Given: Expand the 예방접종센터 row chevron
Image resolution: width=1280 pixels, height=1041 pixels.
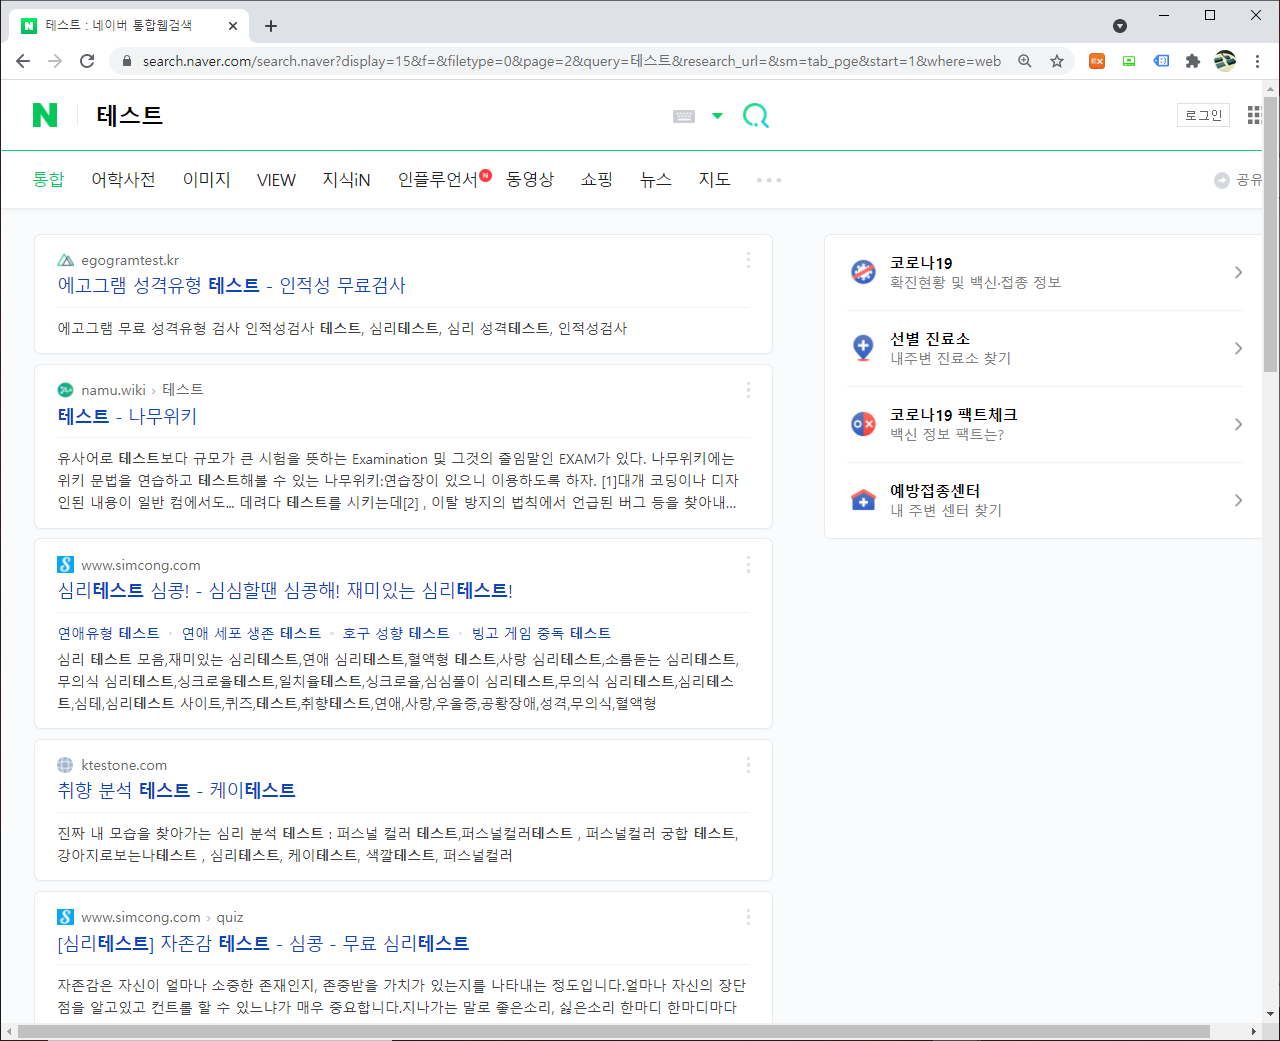Looking at the screenshot, I should click(x=1238, y=500).
